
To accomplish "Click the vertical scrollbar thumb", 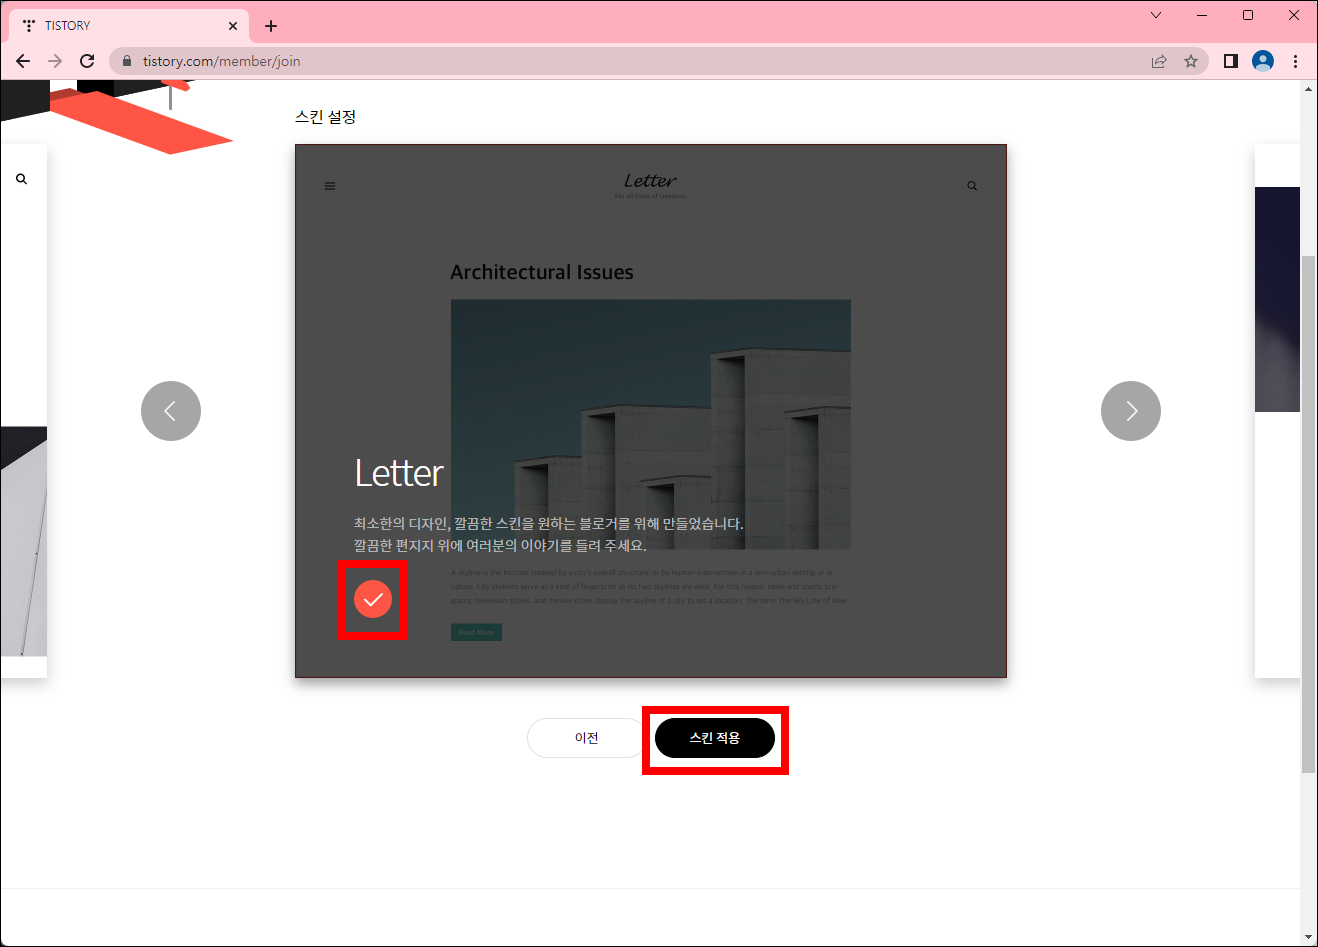I will click(1308, 514).
